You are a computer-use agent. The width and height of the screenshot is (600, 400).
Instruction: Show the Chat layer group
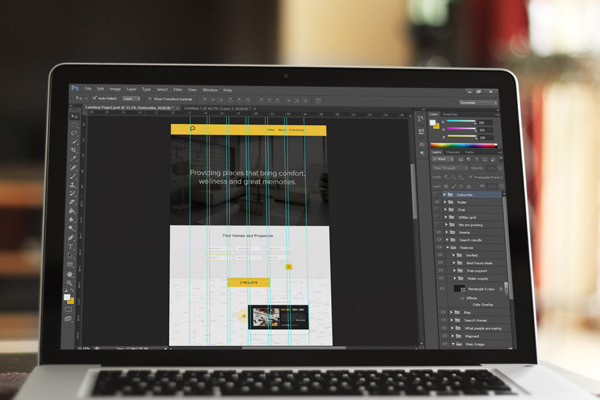(437, 209)
